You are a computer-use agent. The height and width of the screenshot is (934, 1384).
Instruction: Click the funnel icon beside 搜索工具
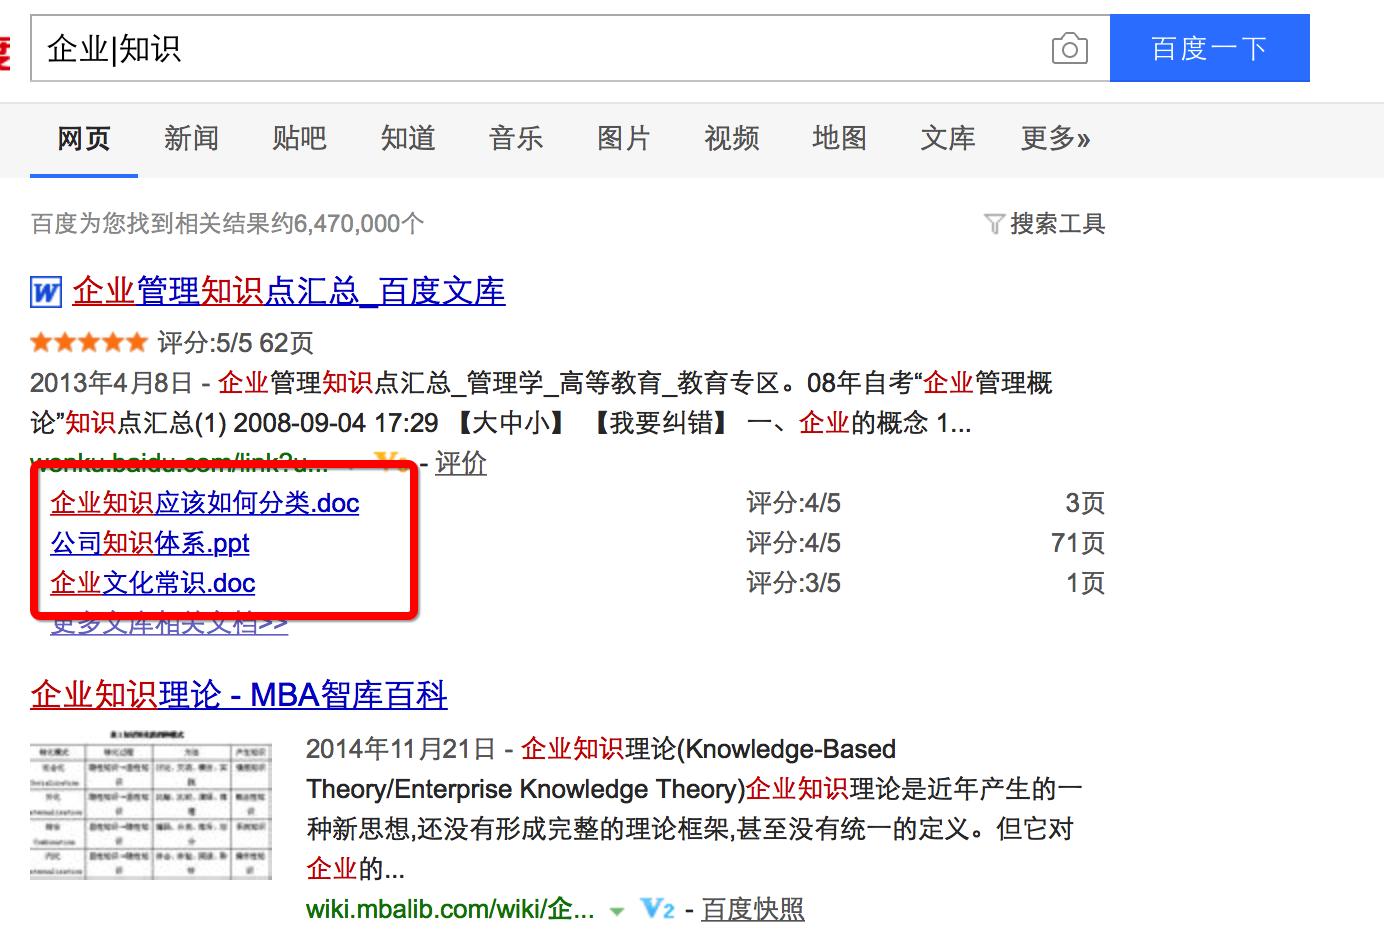pyautogui.click(x=994, y=224)
